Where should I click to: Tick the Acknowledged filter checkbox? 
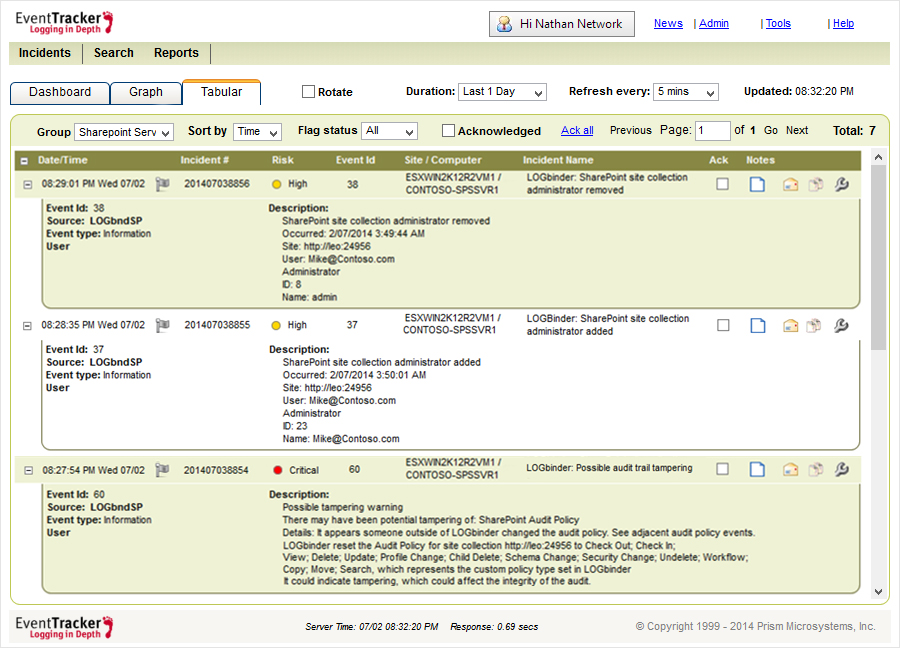[448, 131]
